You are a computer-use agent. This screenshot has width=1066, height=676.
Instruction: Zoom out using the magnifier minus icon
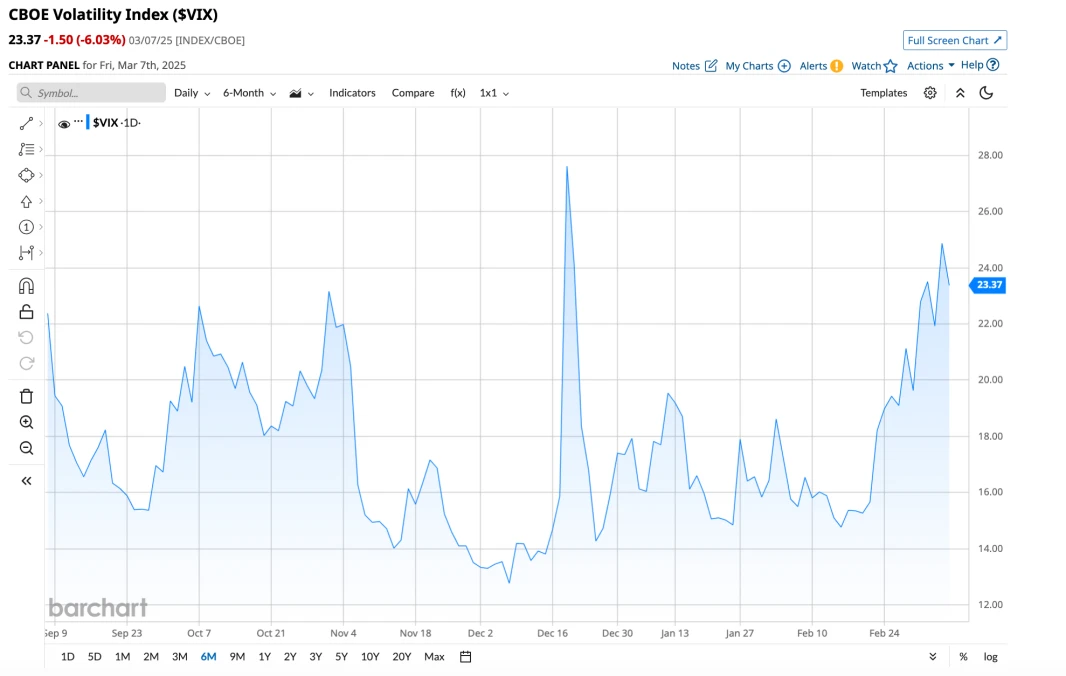tap(26, 448)
